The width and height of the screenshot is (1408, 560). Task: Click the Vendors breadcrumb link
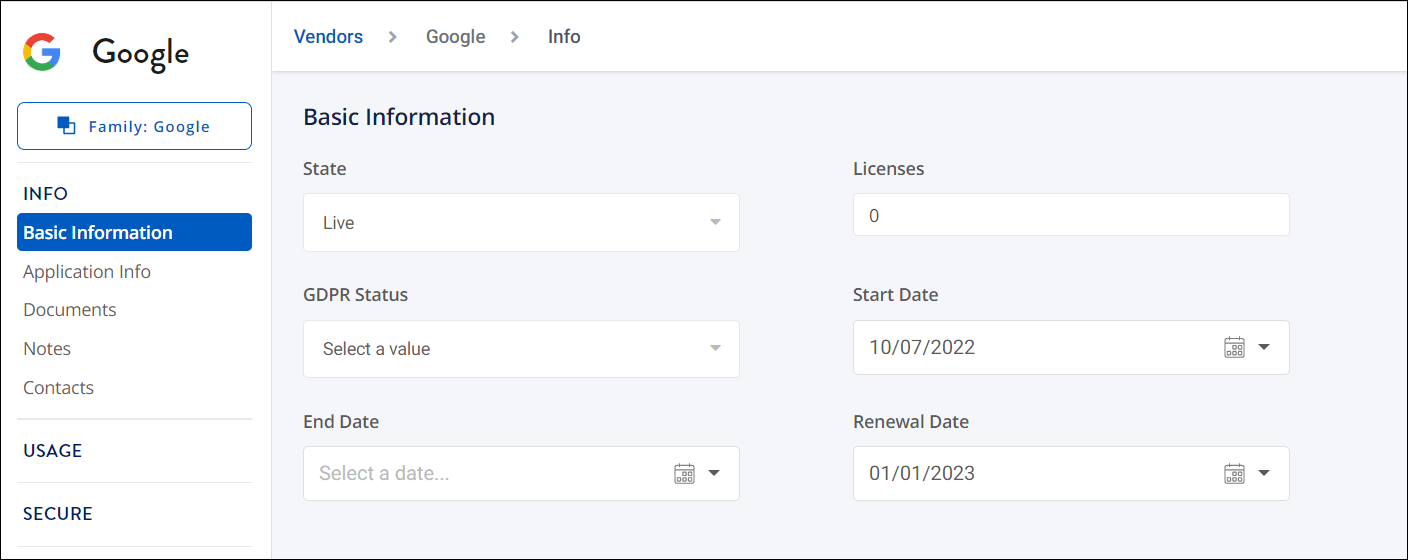328,37
